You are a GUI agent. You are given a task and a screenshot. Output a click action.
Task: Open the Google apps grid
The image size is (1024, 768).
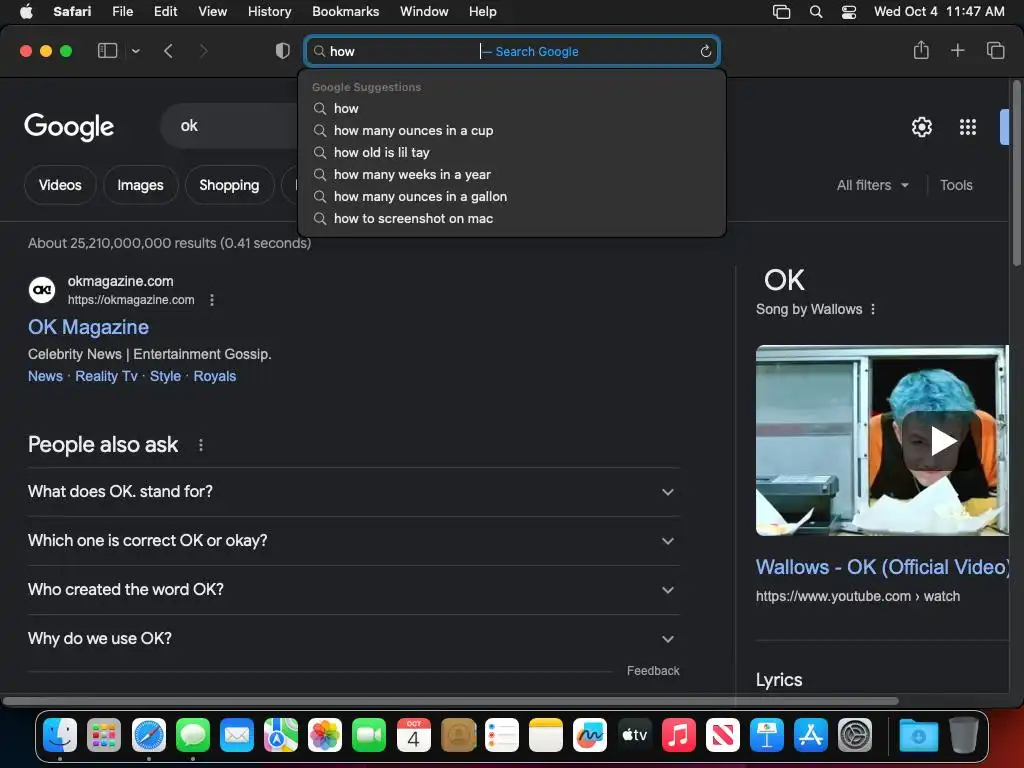coord(968,127)
